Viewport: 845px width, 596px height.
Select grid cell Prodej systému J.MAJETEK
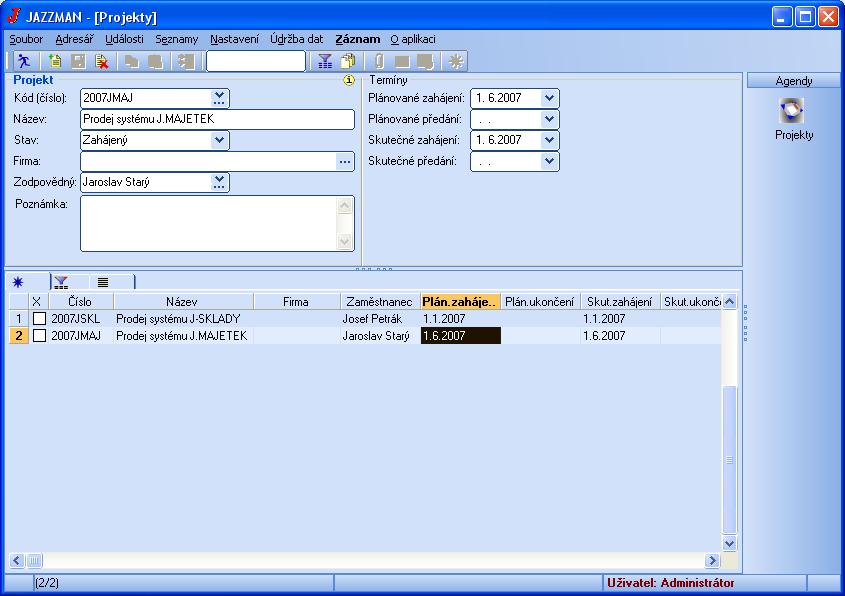[x=183, y=336]
